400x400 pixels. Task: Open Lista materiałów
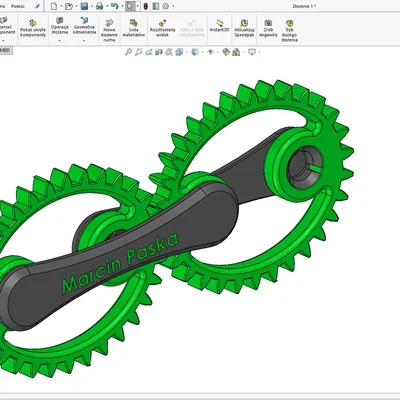pyautogui.click(x=133, y=28)
